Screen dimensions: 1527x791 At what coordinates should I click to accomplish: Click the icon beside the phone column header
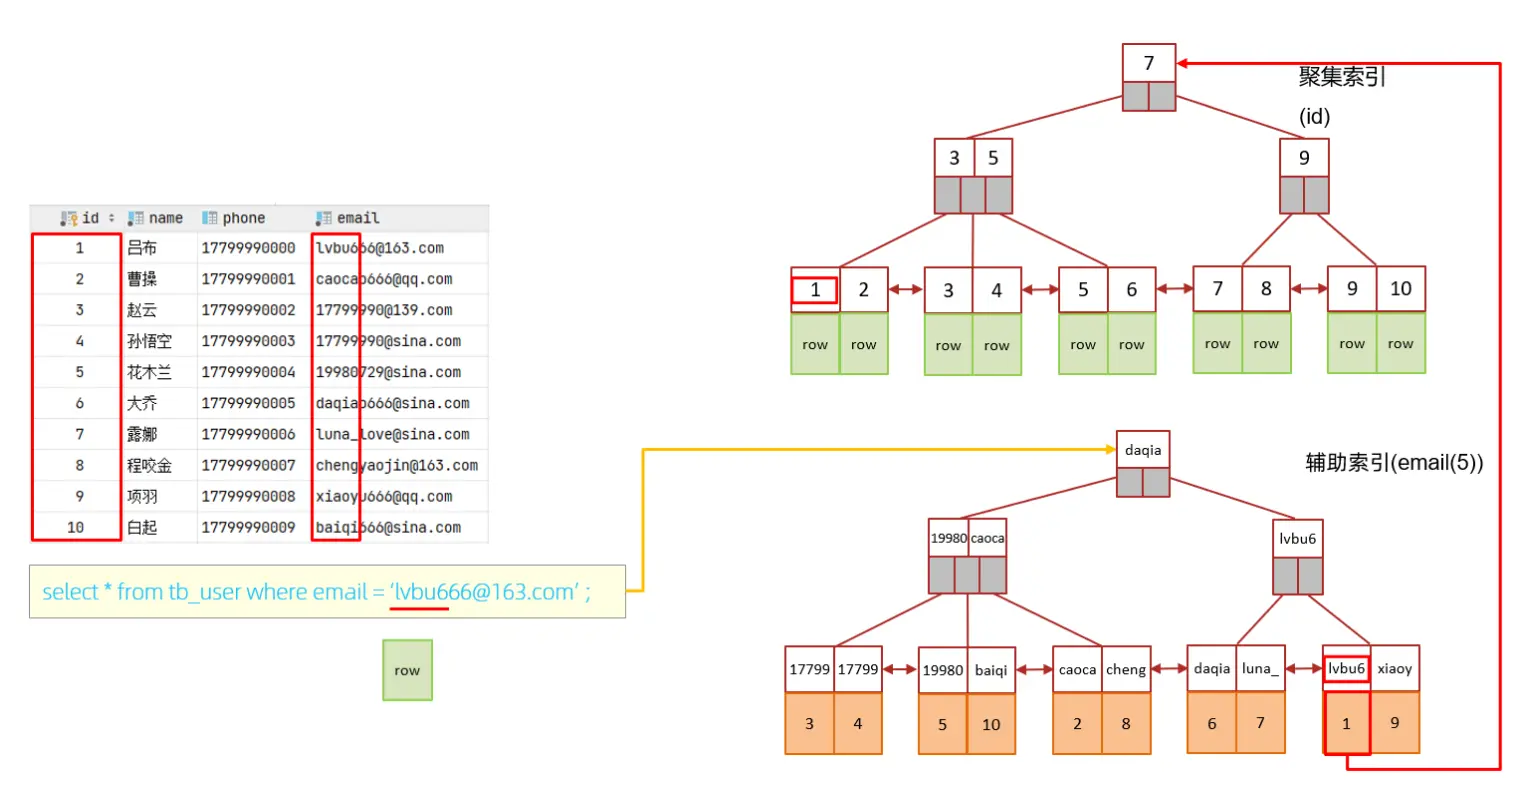pos(210,218)
